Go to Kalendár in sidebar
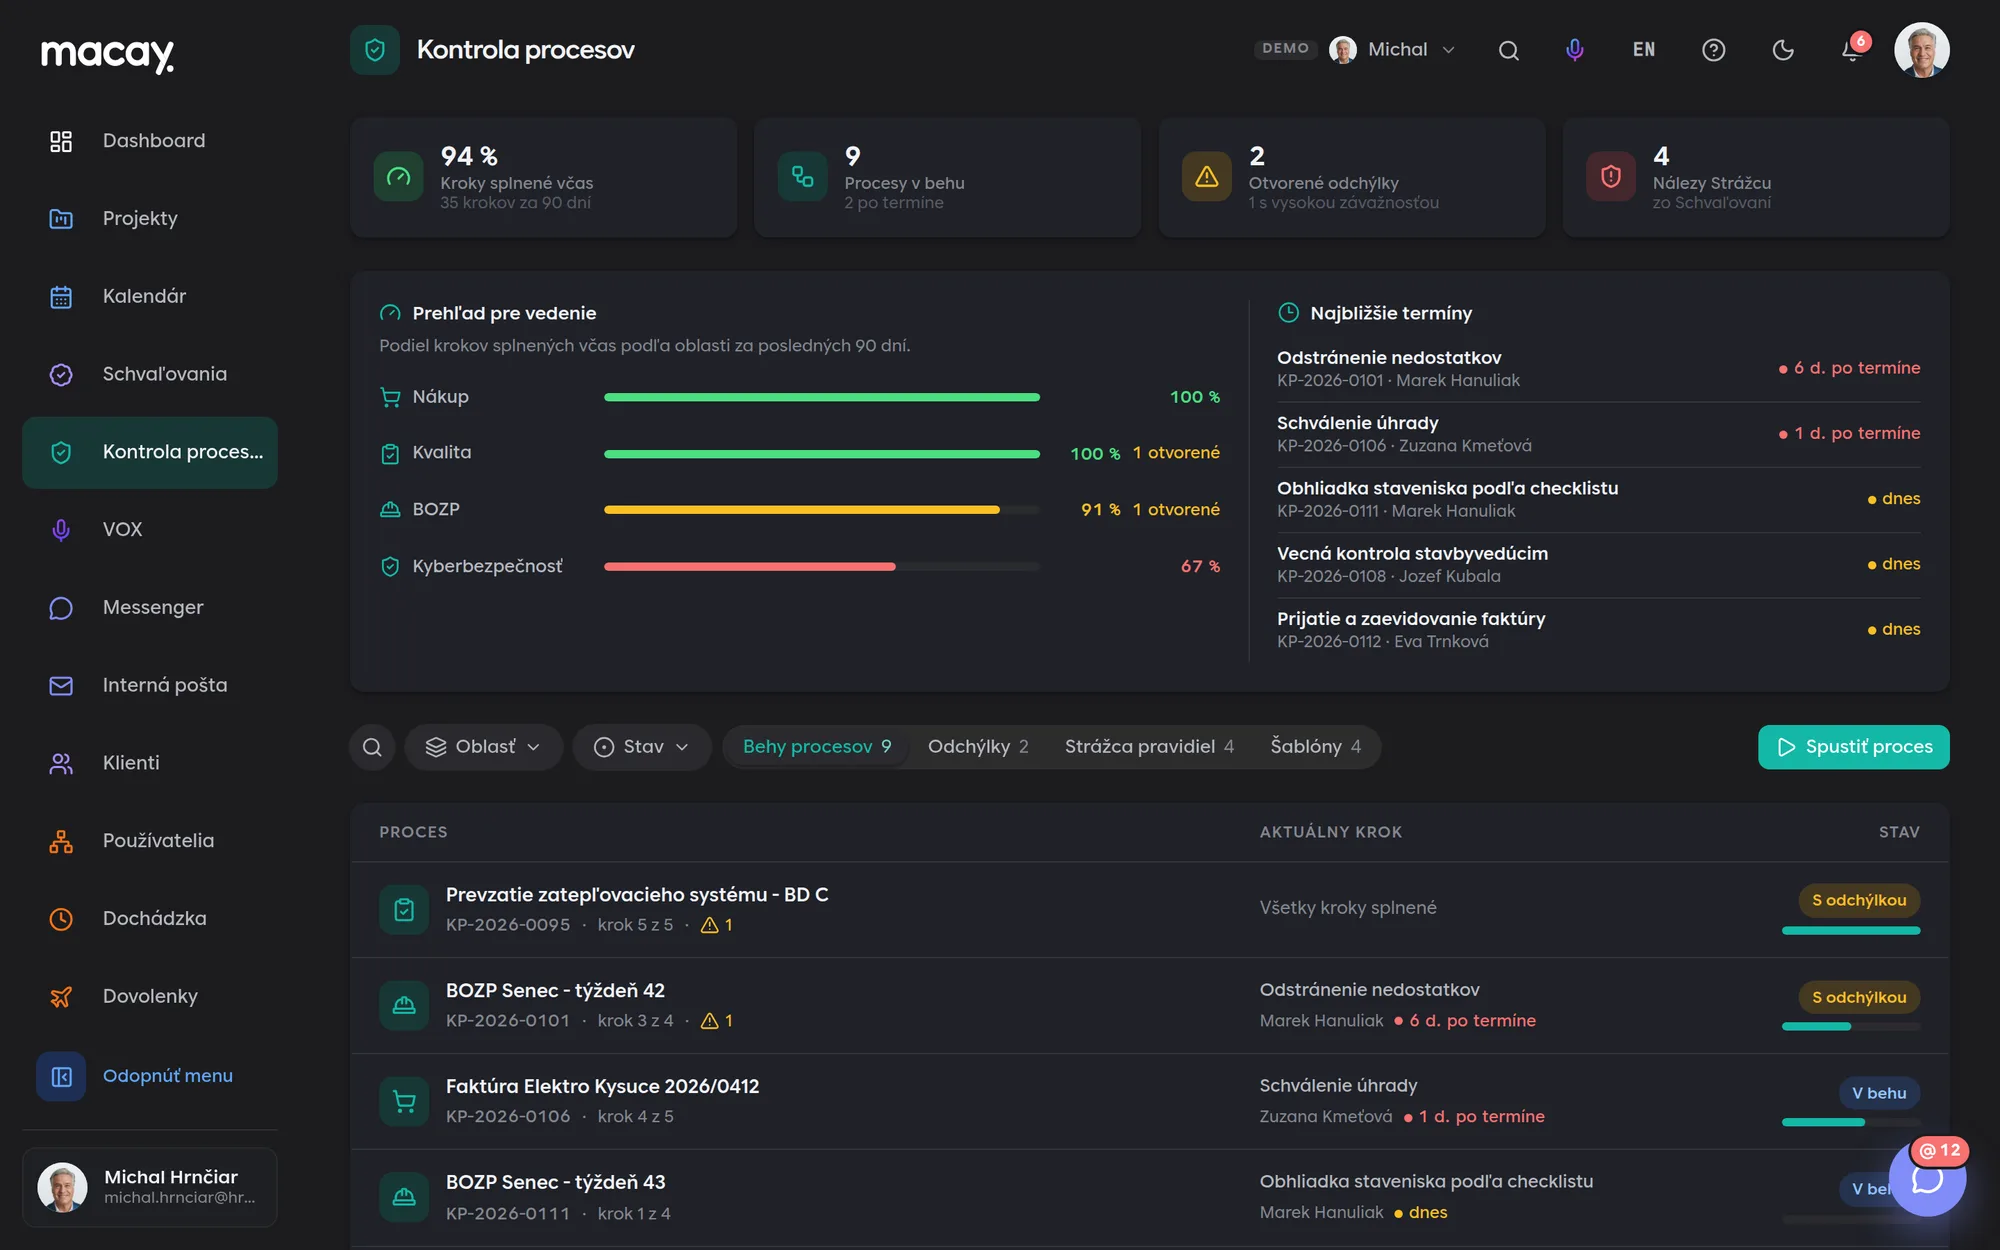The height and width of the screenshot is (1250, 2000). (x=150, y=297)
